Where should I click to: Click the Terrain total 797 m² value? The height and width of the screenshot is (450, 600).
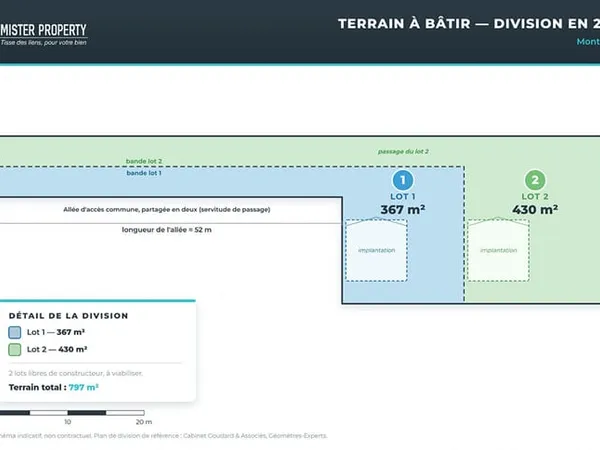coord(83,387)
